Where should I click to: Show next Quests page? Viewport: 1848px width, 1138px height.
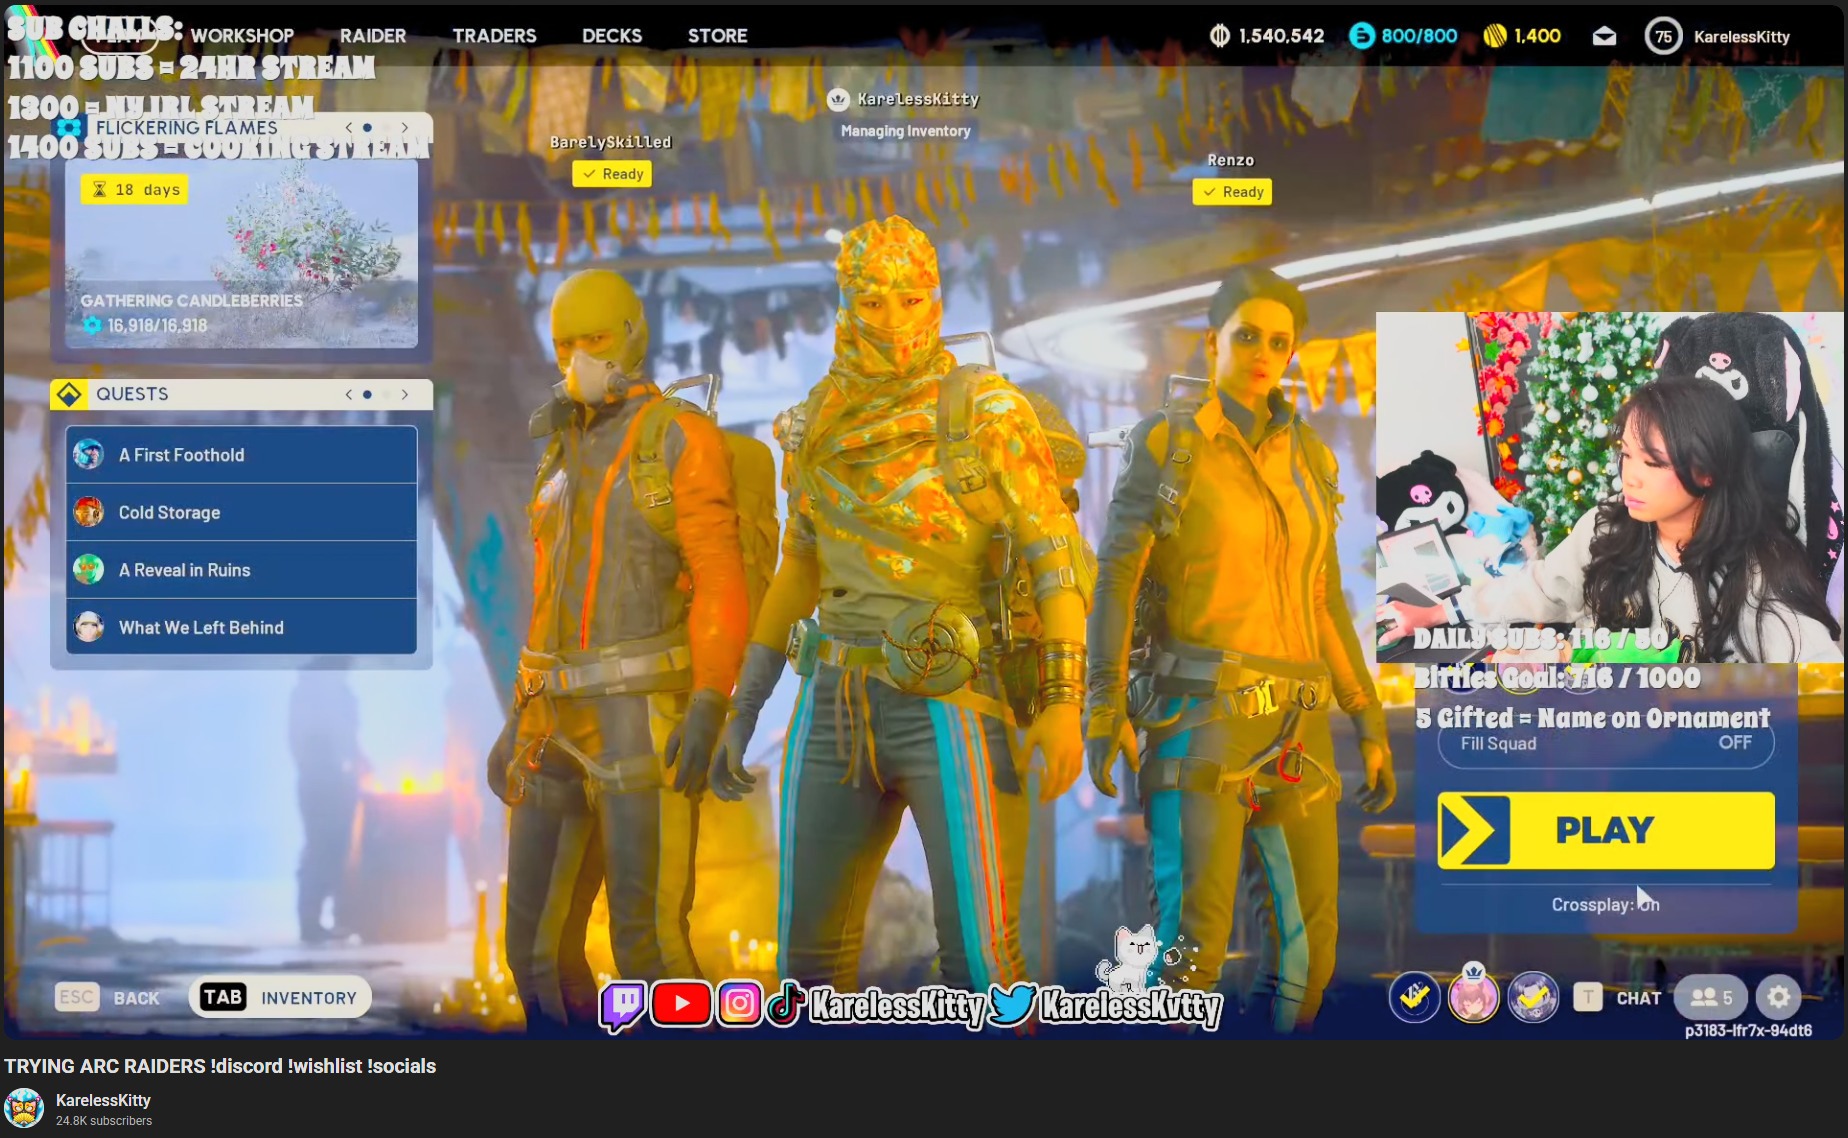coord(404,394)
